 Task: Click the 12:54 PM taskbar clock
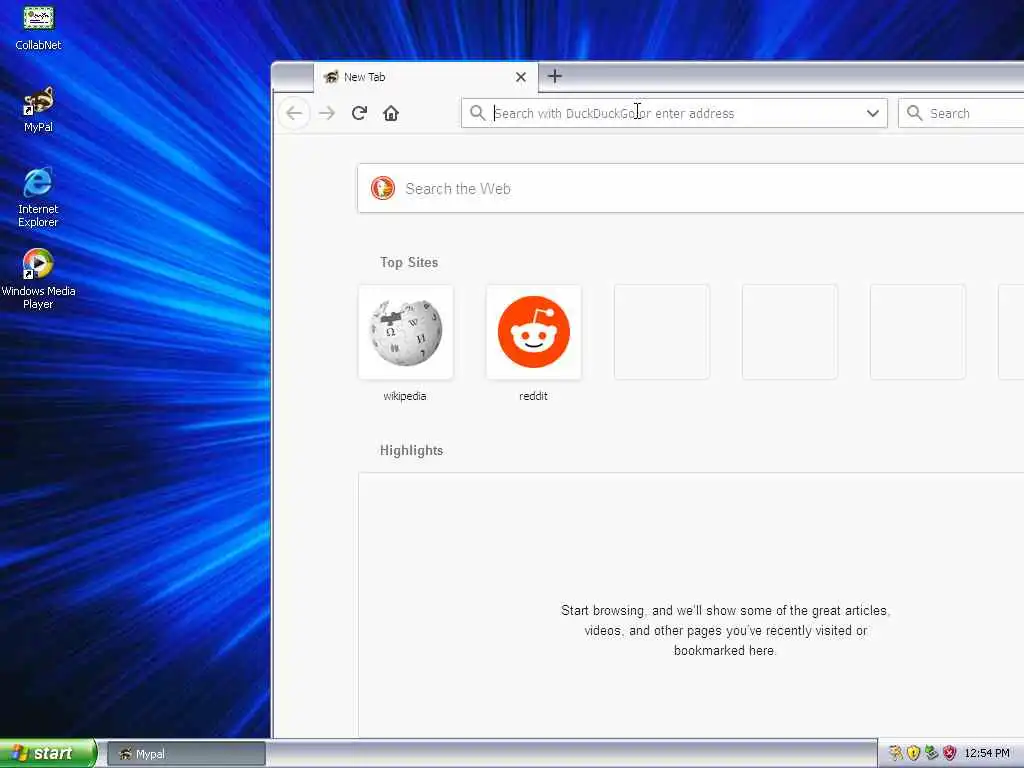point(987,753)
